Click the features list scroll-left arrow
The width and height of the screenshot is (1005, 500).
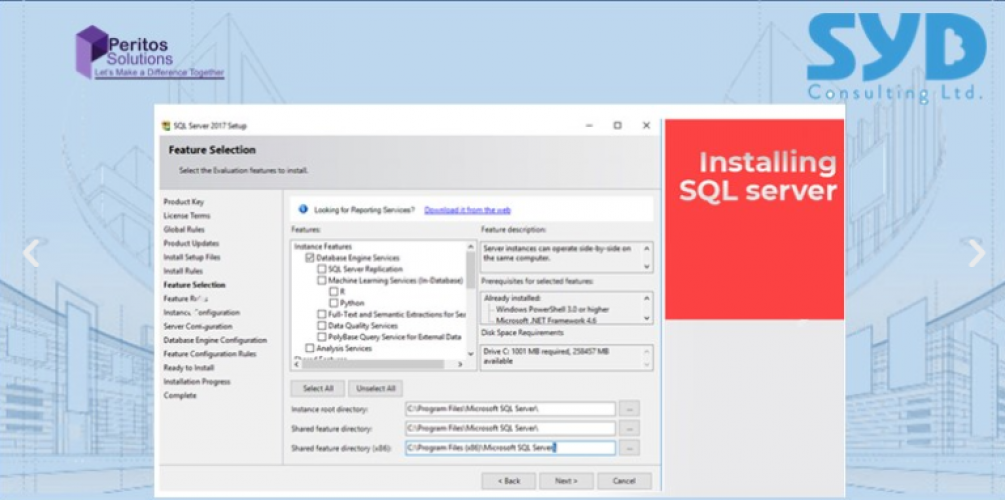pos(295,364)
